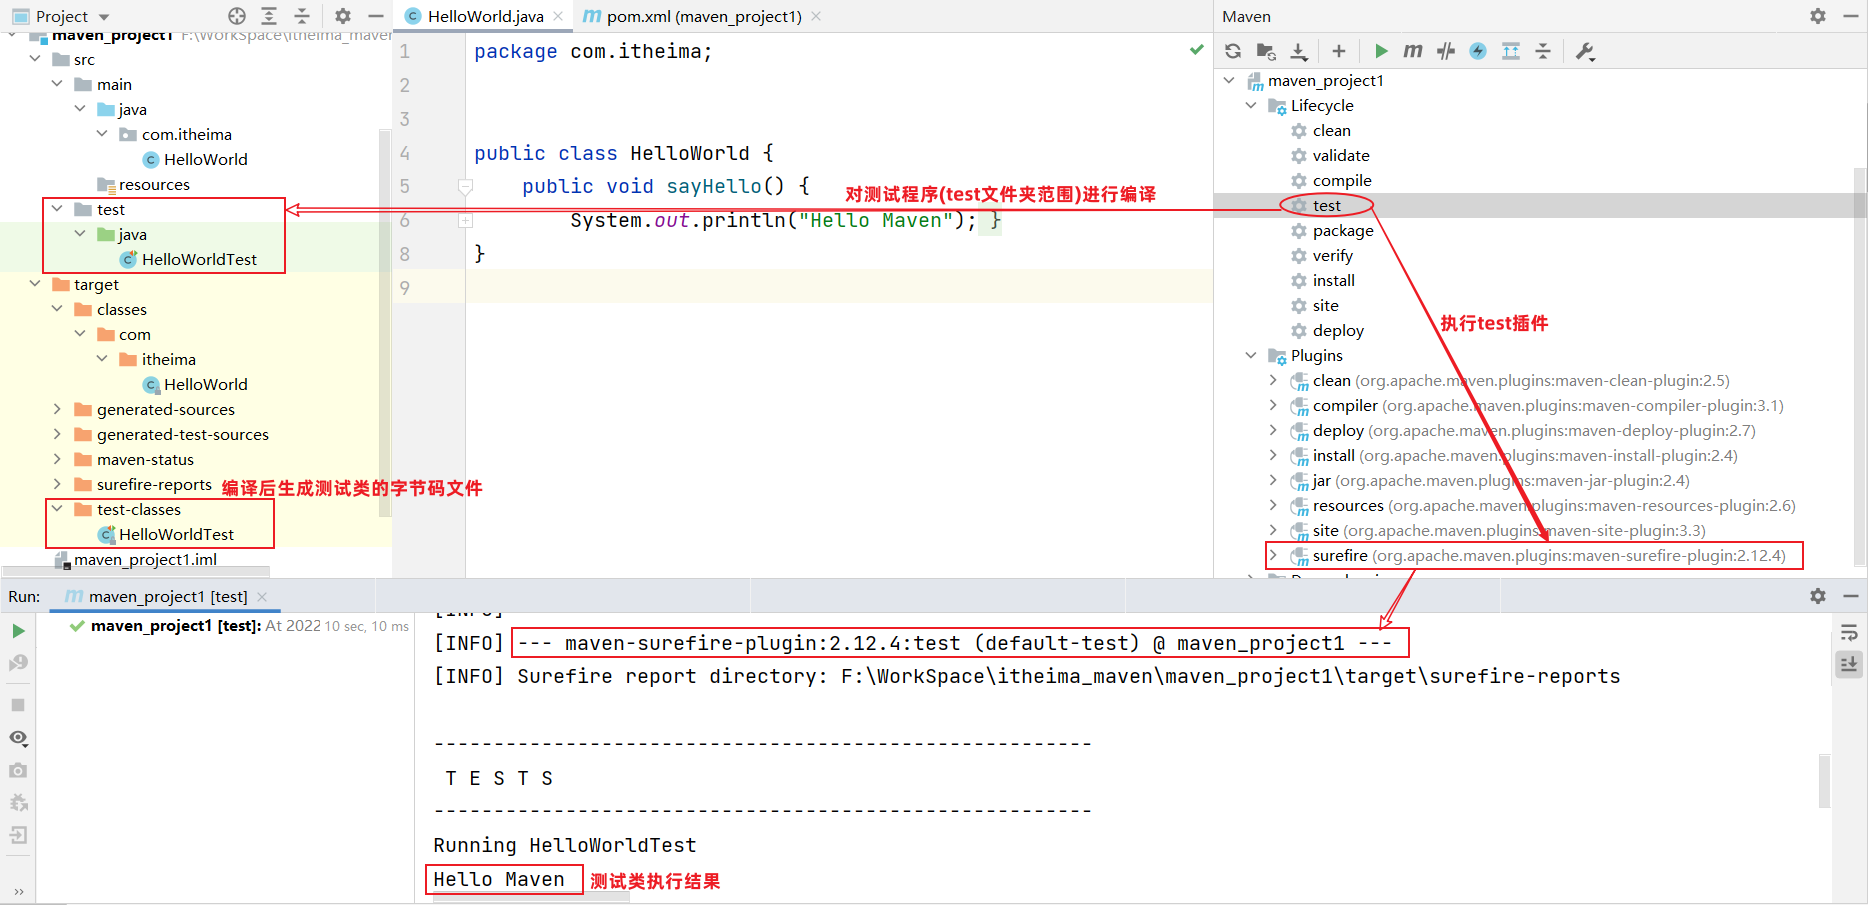Open Maven Settings wrench icon
The height and width of the screenshot is (905, 1868).
[1585, 51]
